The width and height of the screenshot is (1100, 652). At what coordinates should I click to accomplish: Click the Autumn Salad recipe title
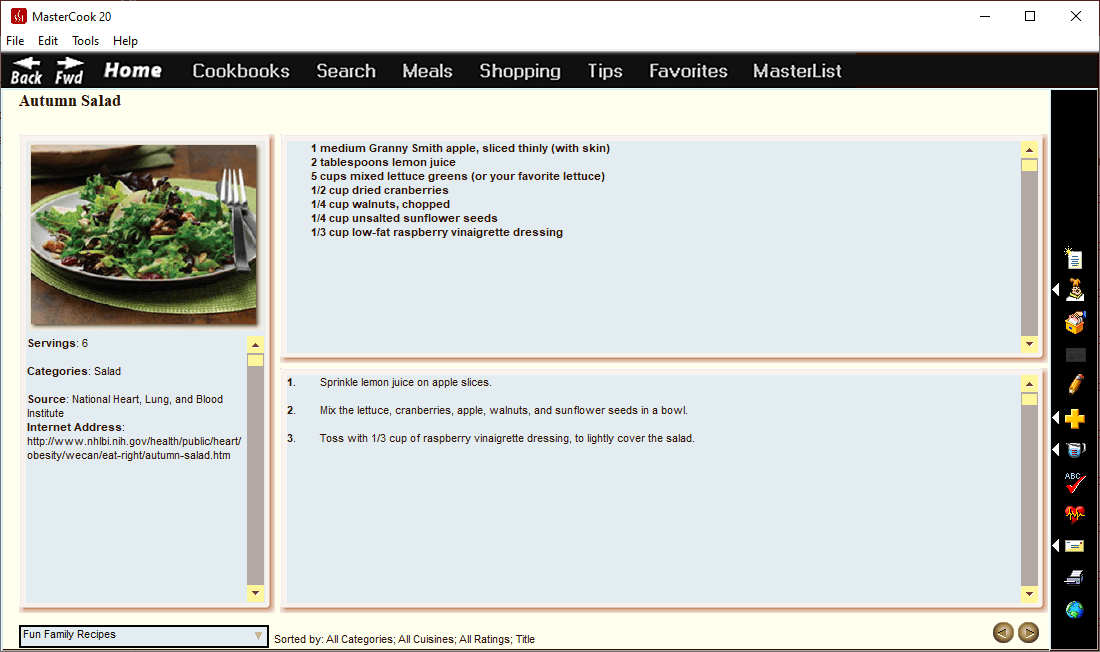pyautogui.click(x=70, y=100)
